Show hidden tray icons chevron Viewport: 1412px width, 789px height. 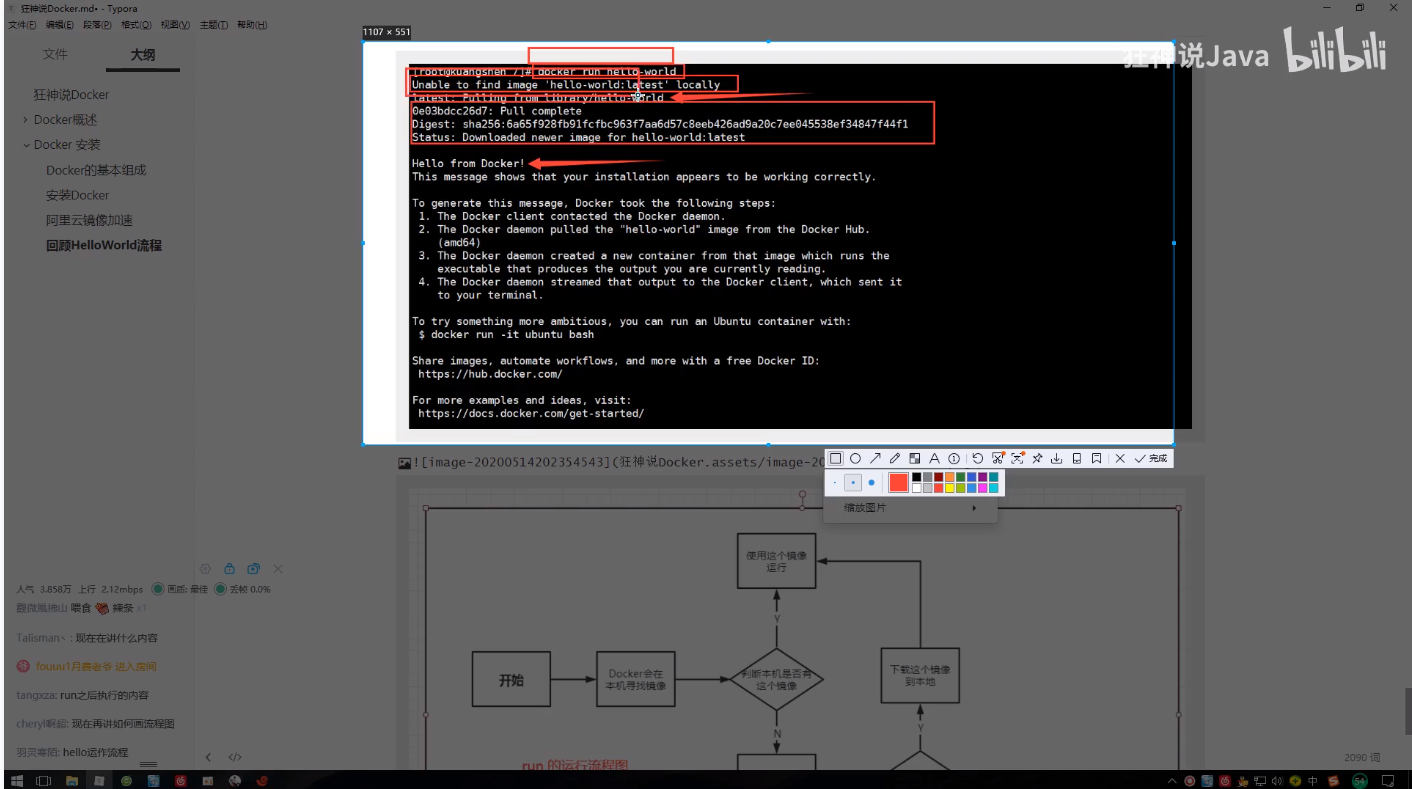pyautogui.click(x=1172, y=781)
